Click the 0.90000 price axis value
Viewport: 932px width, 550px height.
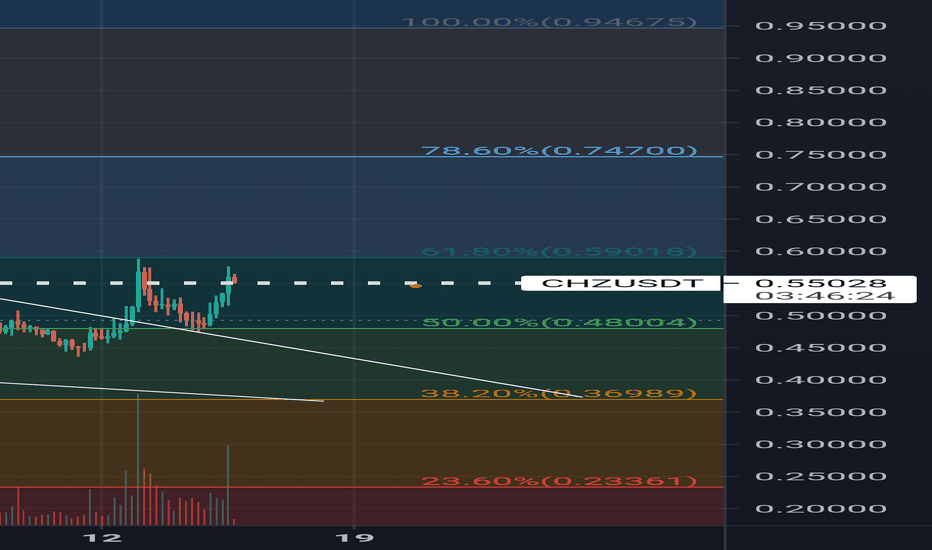pos(821,58)
